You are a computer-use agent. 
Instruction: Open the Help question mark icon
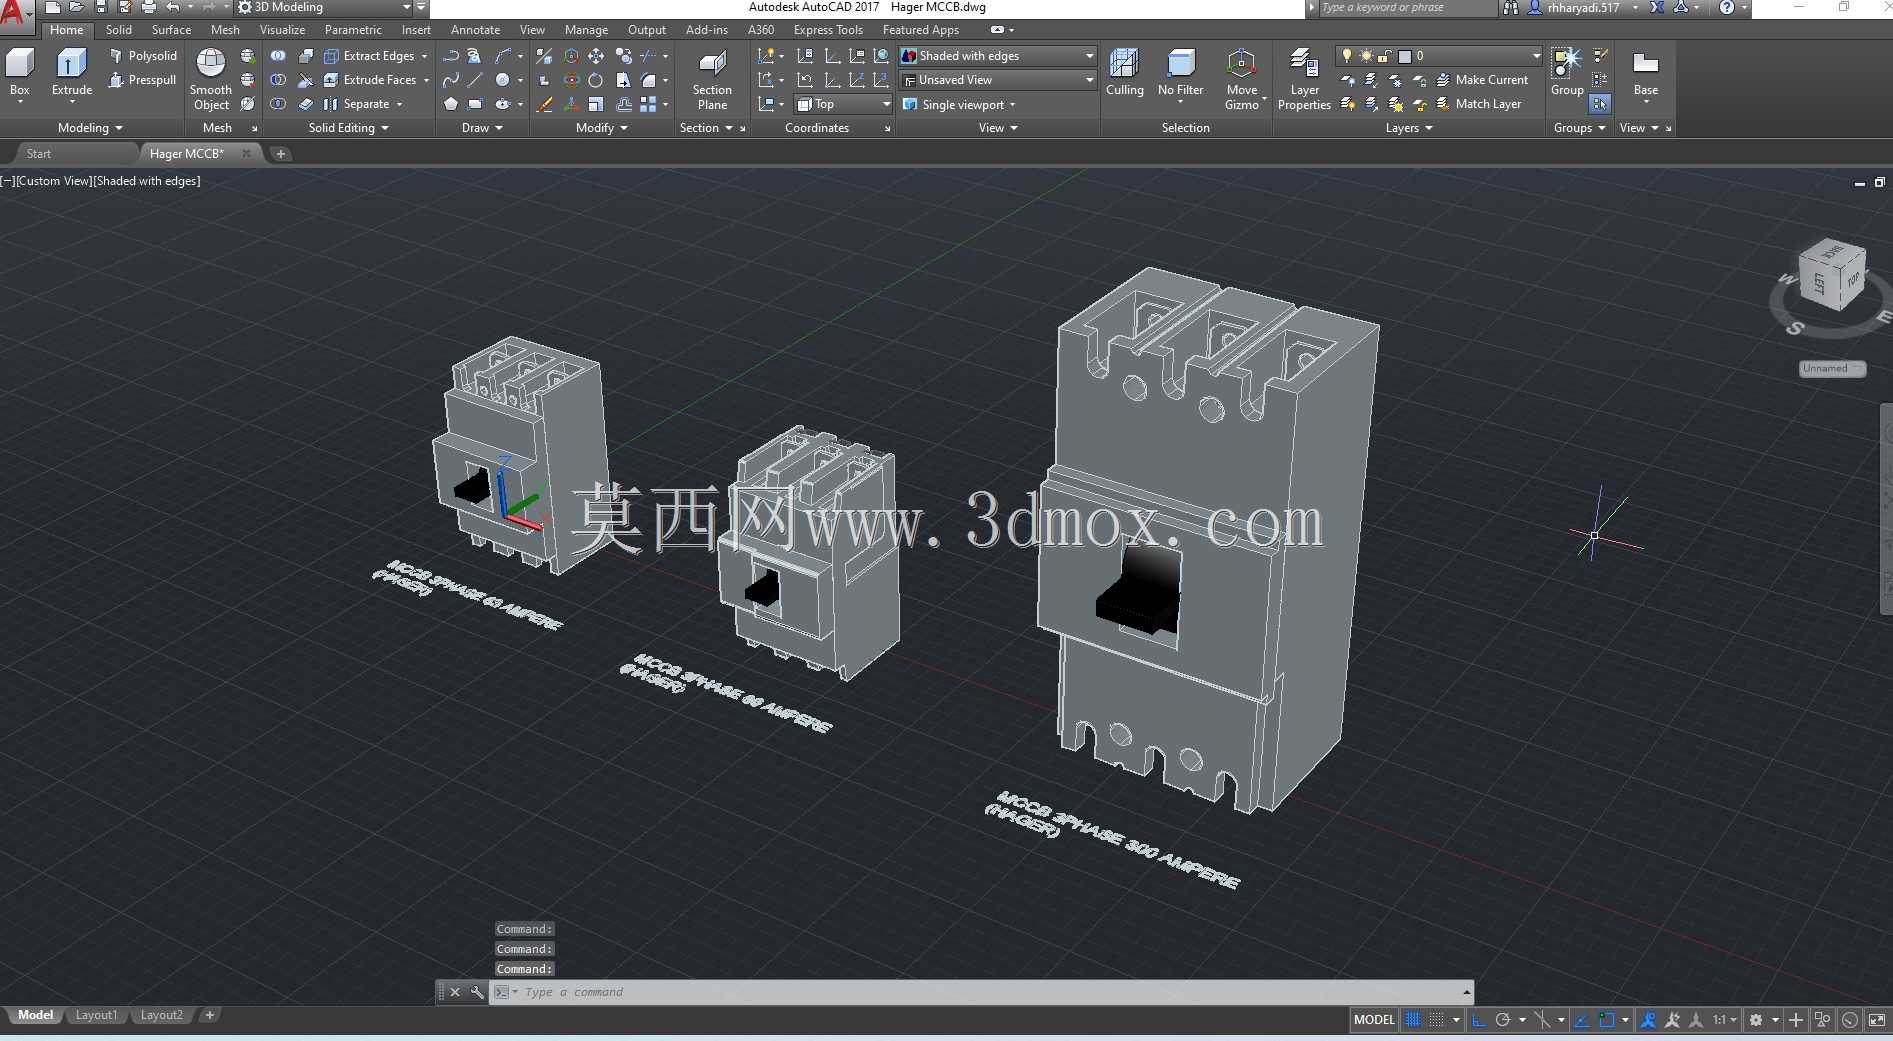pyautogui.click(x=1727, y=8)
